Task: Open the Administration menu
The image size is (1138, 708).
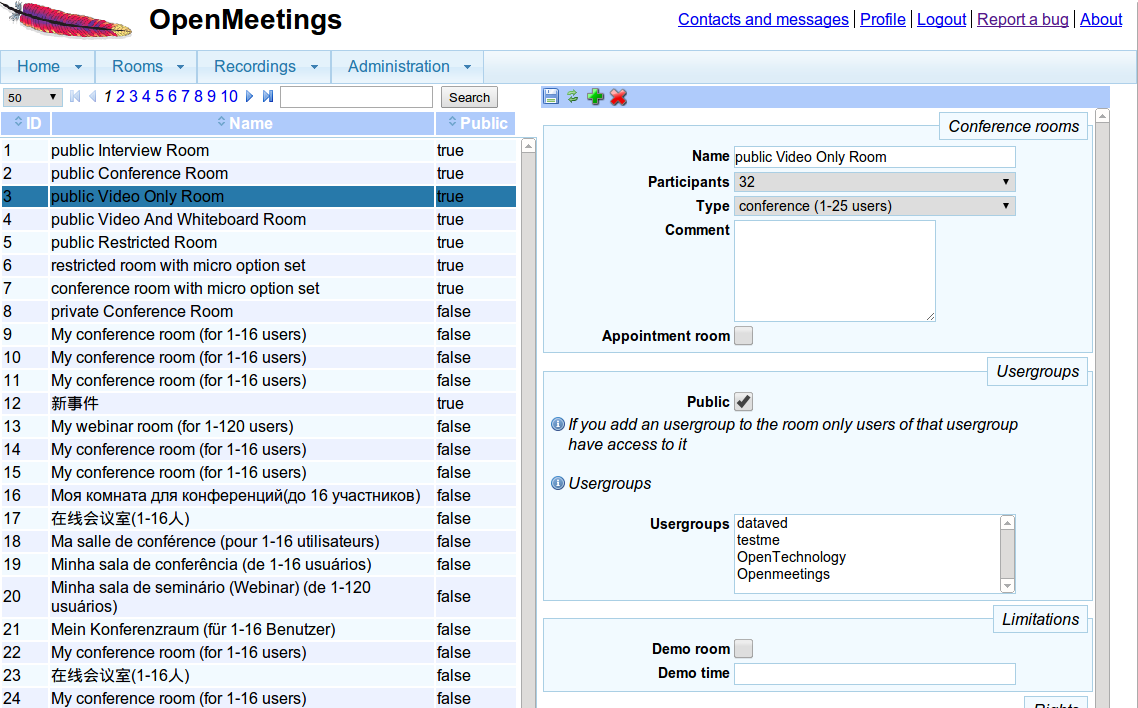Action: (408, 67)
